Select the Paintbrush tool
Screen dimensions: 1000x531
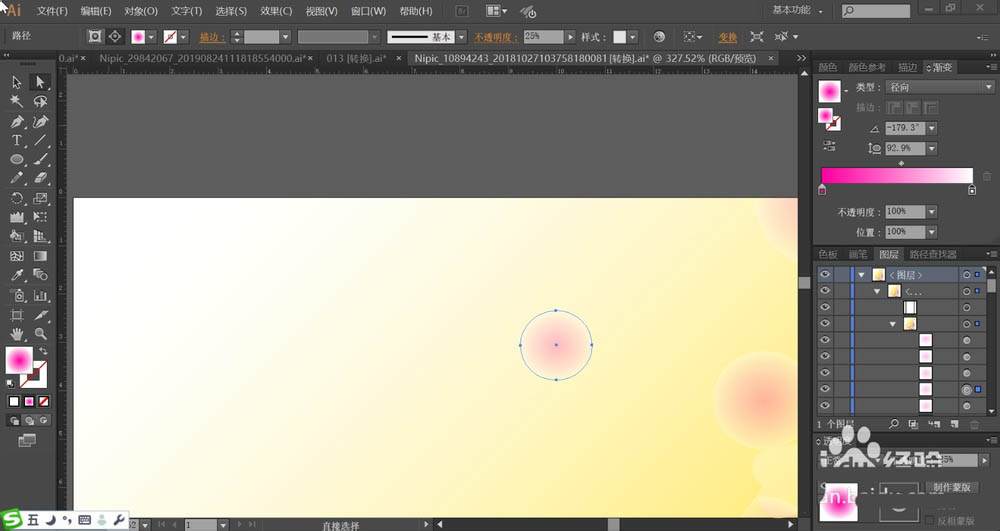[x=40, y=159]
